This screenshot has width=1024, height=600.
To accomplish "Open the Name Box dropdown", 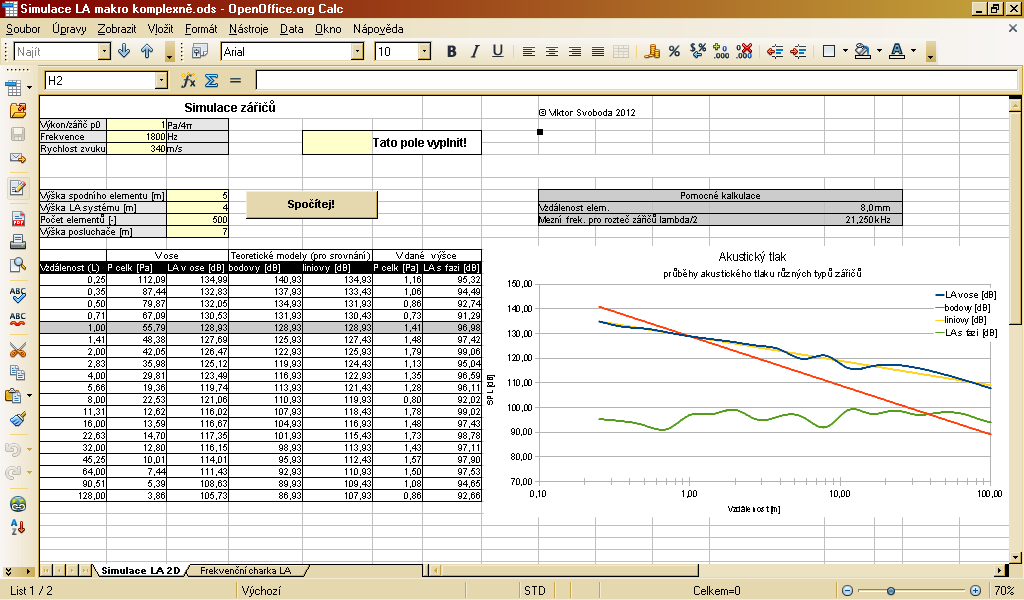I will pos(161,81).
